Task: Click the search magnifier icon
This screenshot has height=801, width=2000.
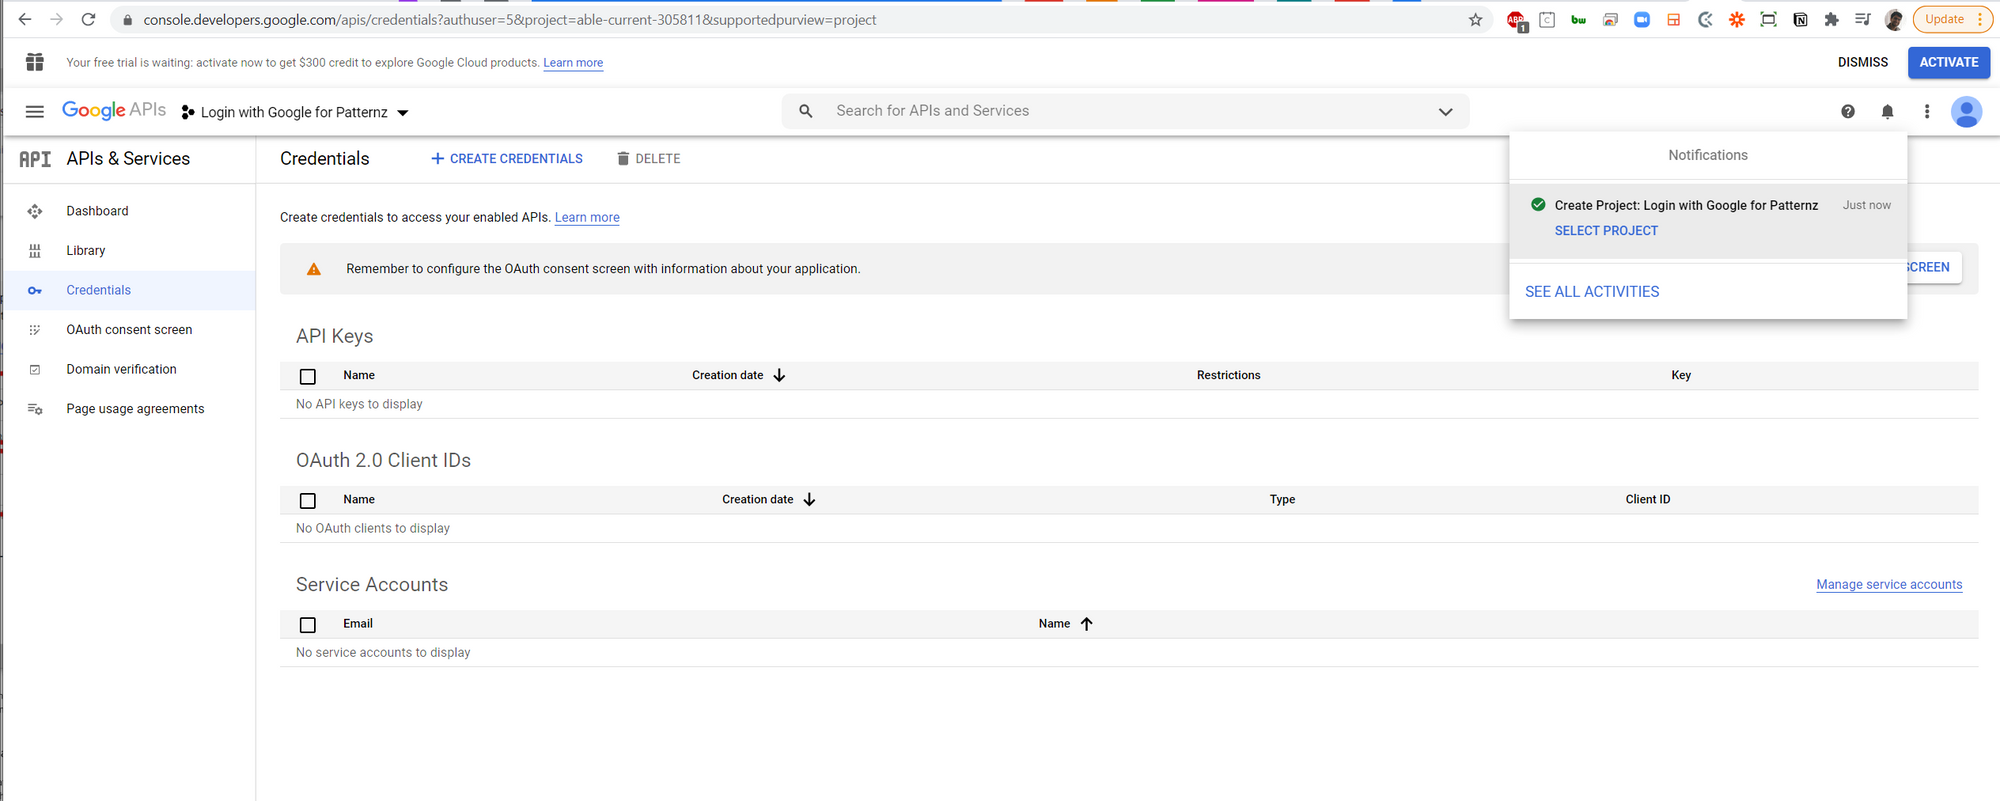Action: [x=806, y=111]
